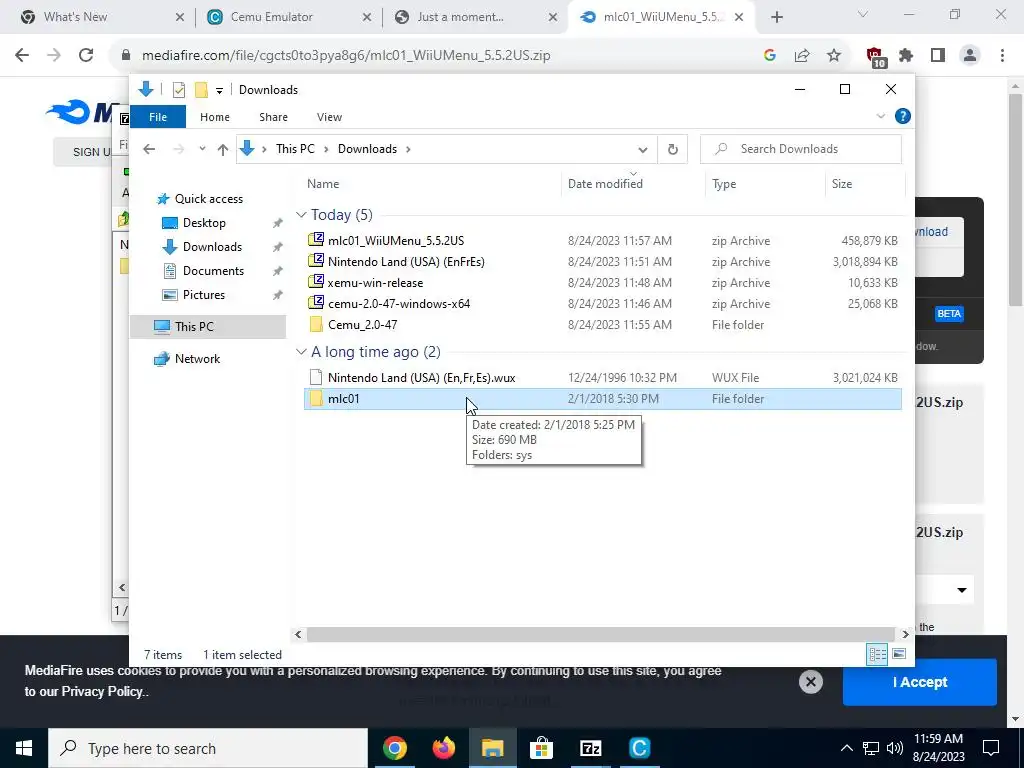1024x768 pixels.
Task: Select Network in navigation pane
Action: tap(197, 359)
